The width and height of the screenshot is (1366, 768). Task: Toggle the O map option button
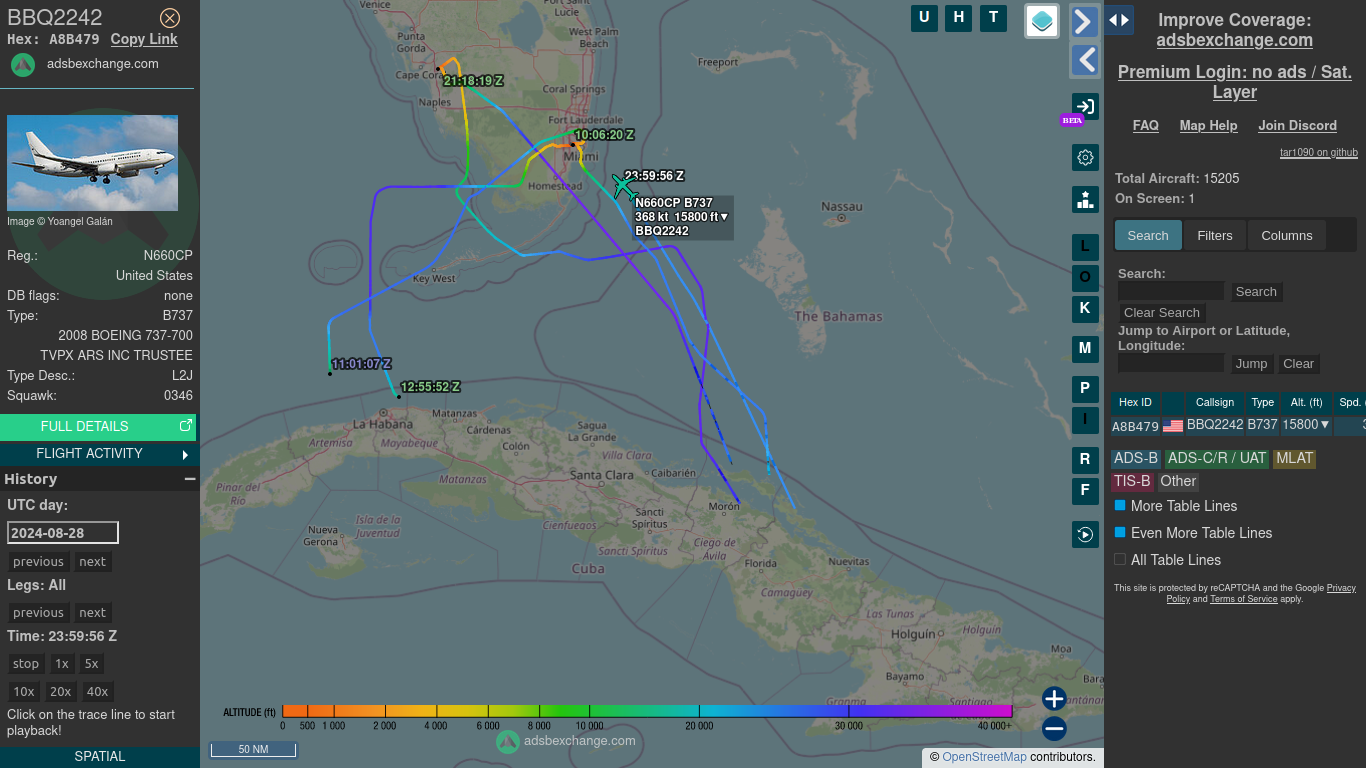tap(1085, 278)
